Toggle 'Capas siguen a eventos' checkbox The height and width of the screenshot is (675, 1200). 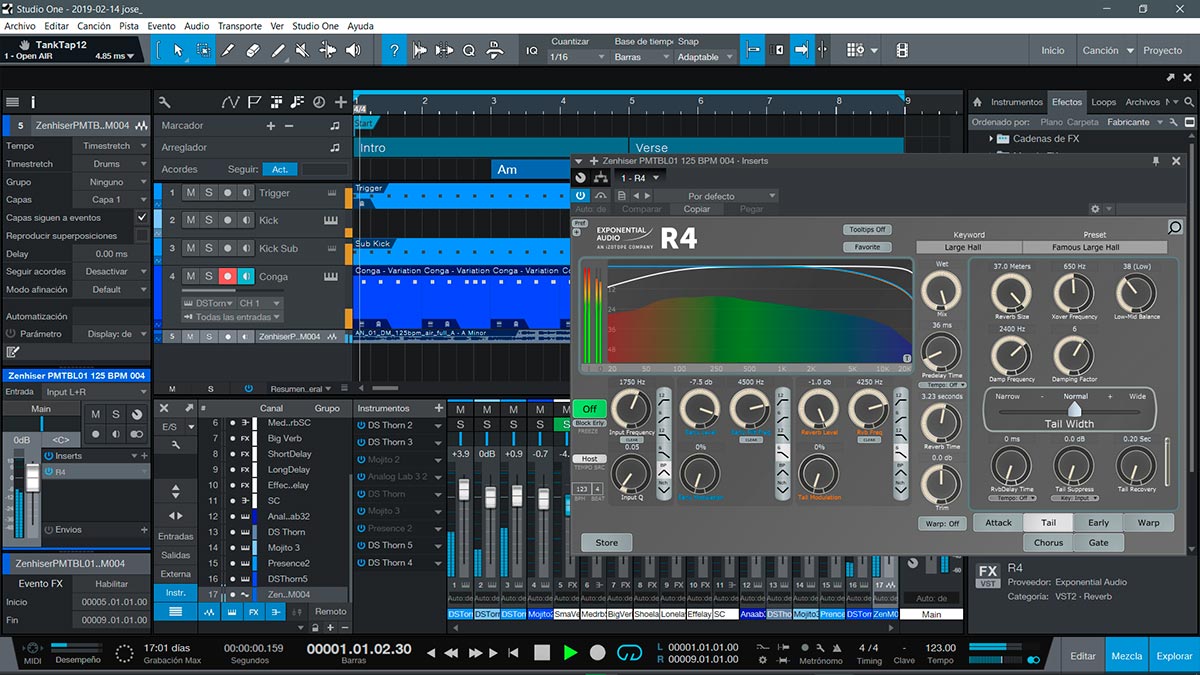[142, 217]
